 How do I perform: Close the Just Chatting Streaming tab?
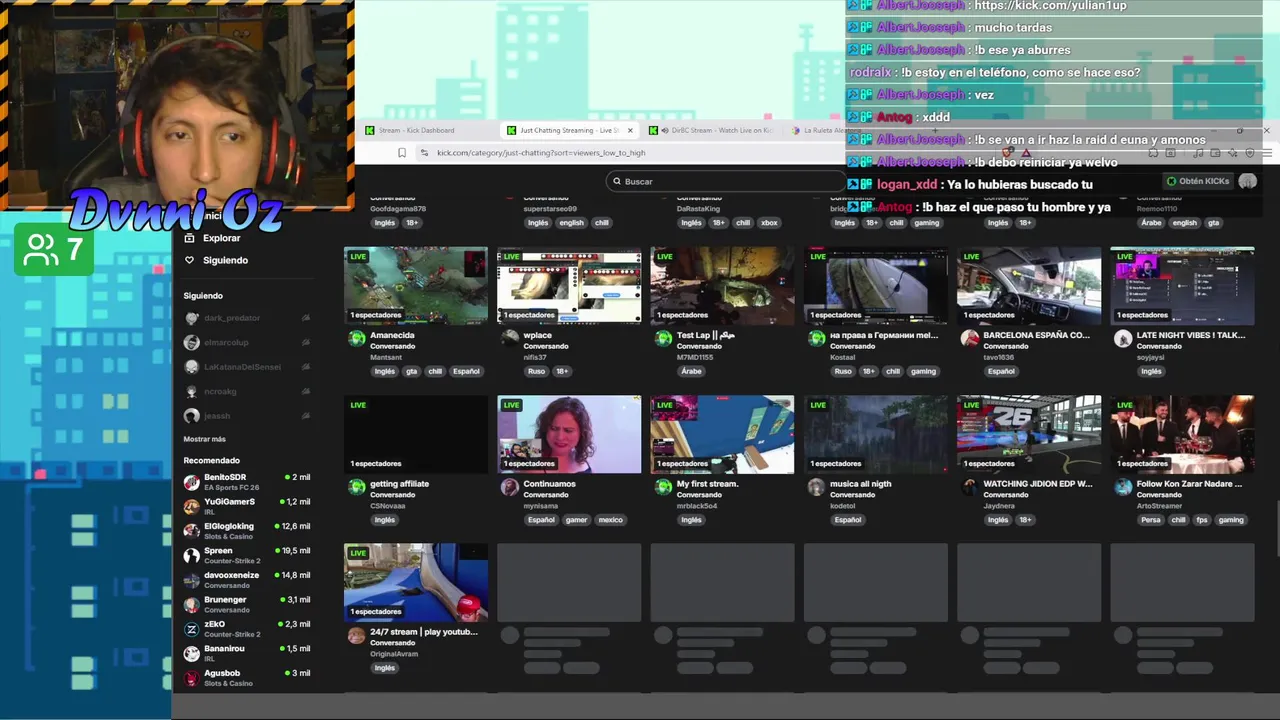[x=630, y=130]
